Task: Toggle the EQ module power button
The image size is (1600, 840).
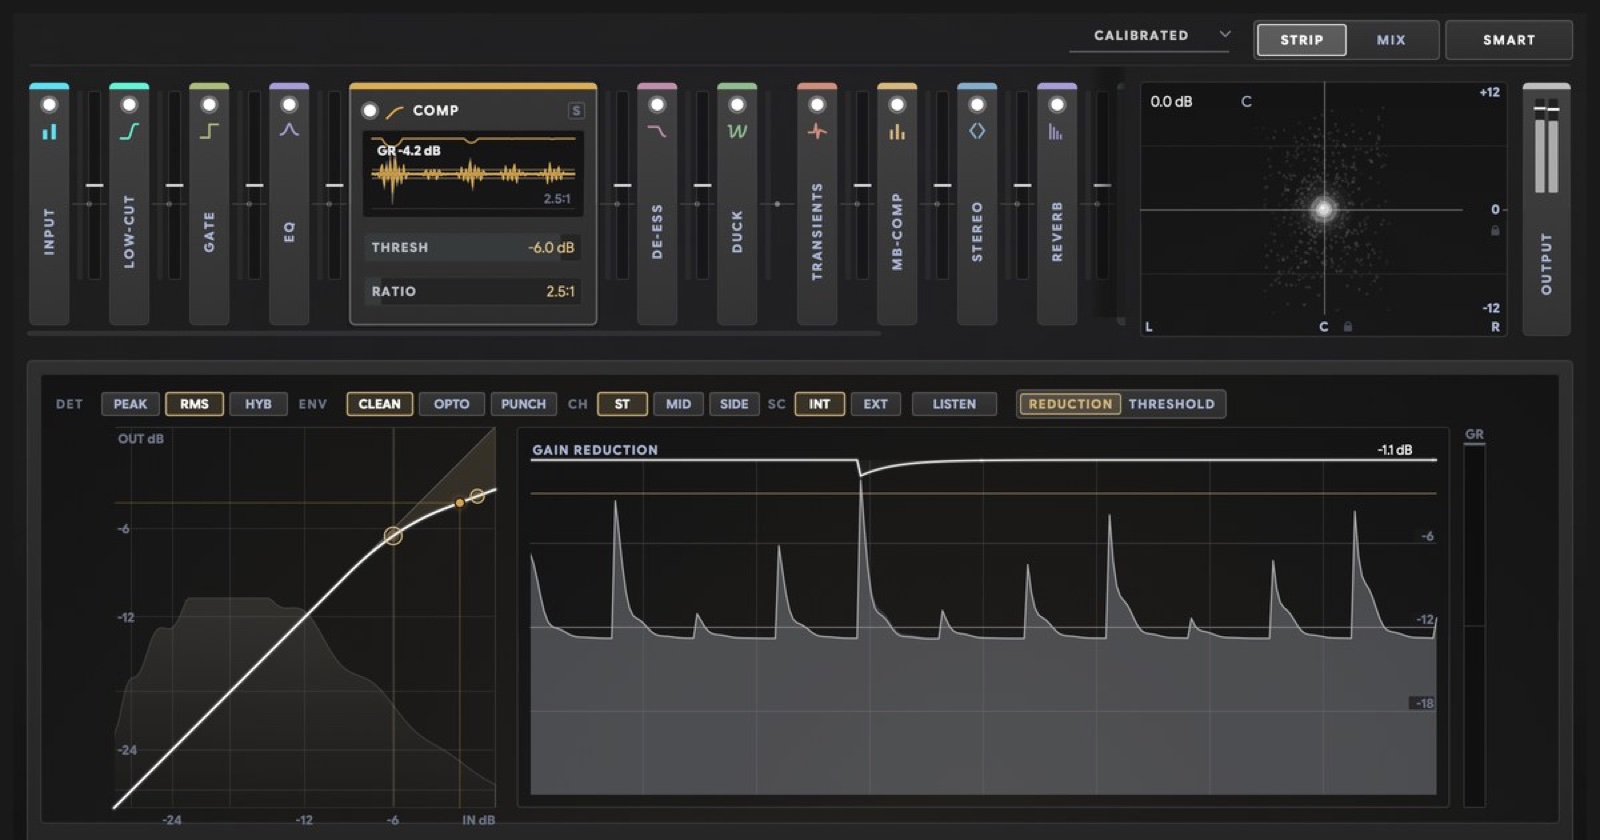Action: 289,105
